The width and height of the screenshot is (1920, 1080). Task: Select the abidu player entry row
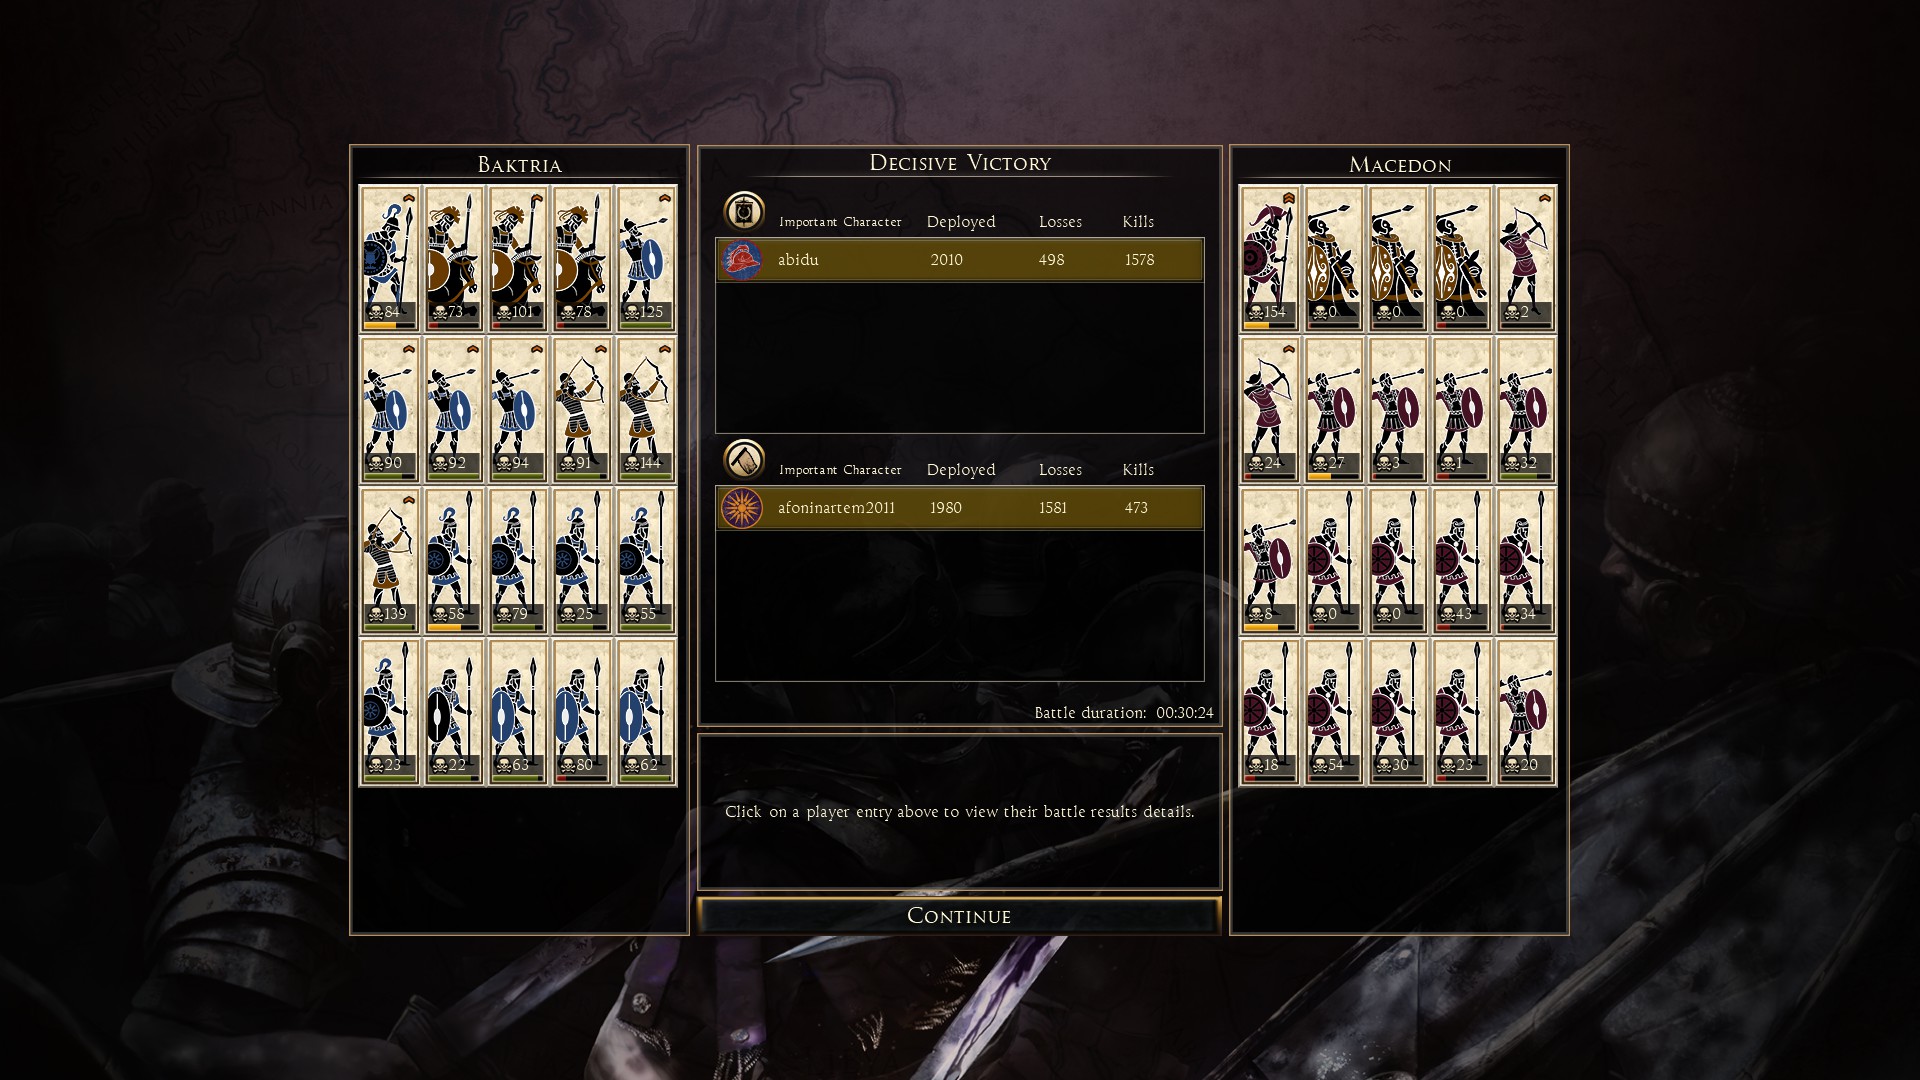click(960, 260)
